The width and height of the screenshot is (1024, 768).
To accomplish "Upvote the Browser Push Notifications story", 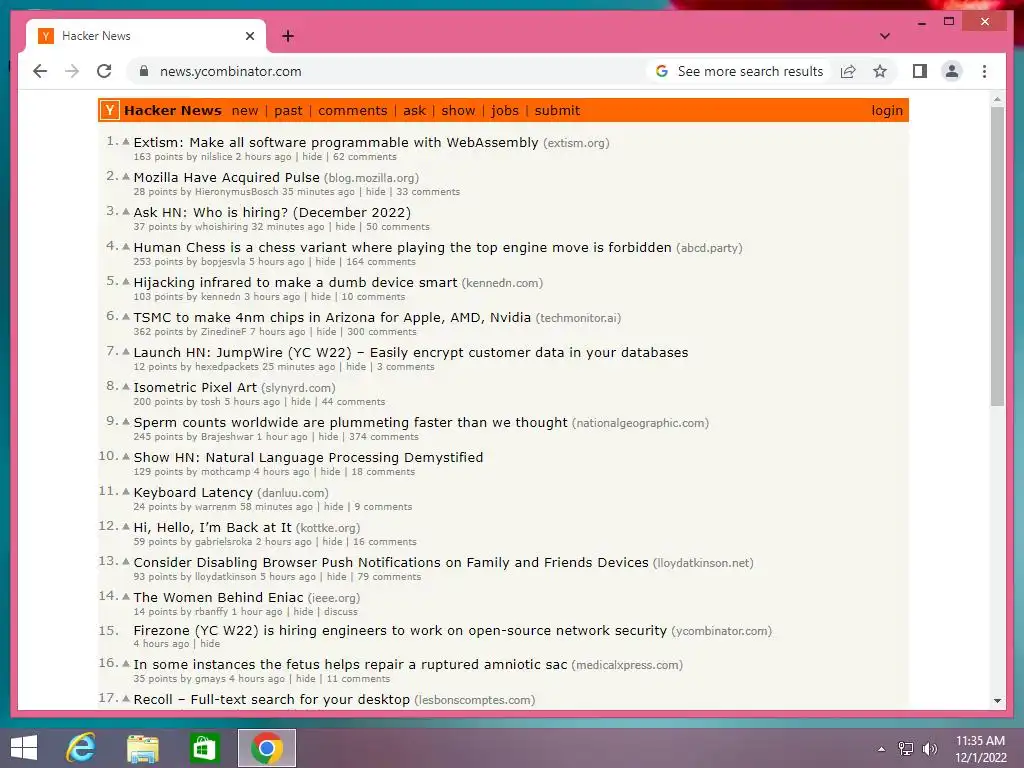I will [x=126, y=562].
